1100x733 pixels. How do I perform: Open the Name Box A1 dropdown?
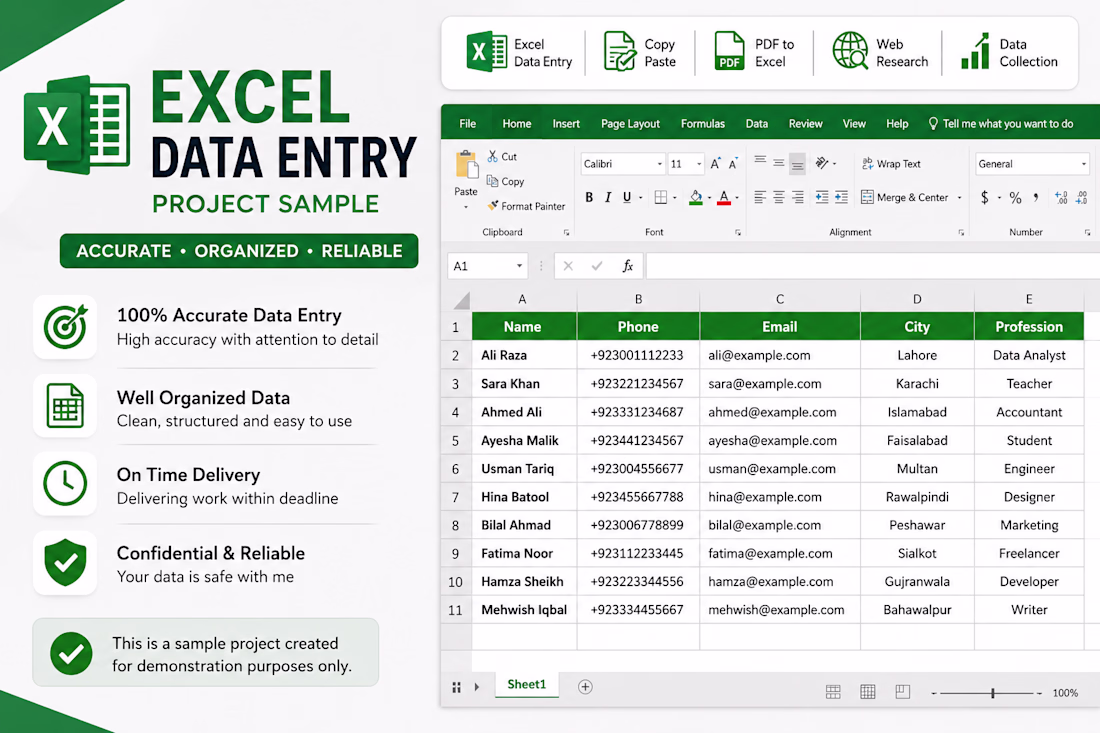point(519,266)
